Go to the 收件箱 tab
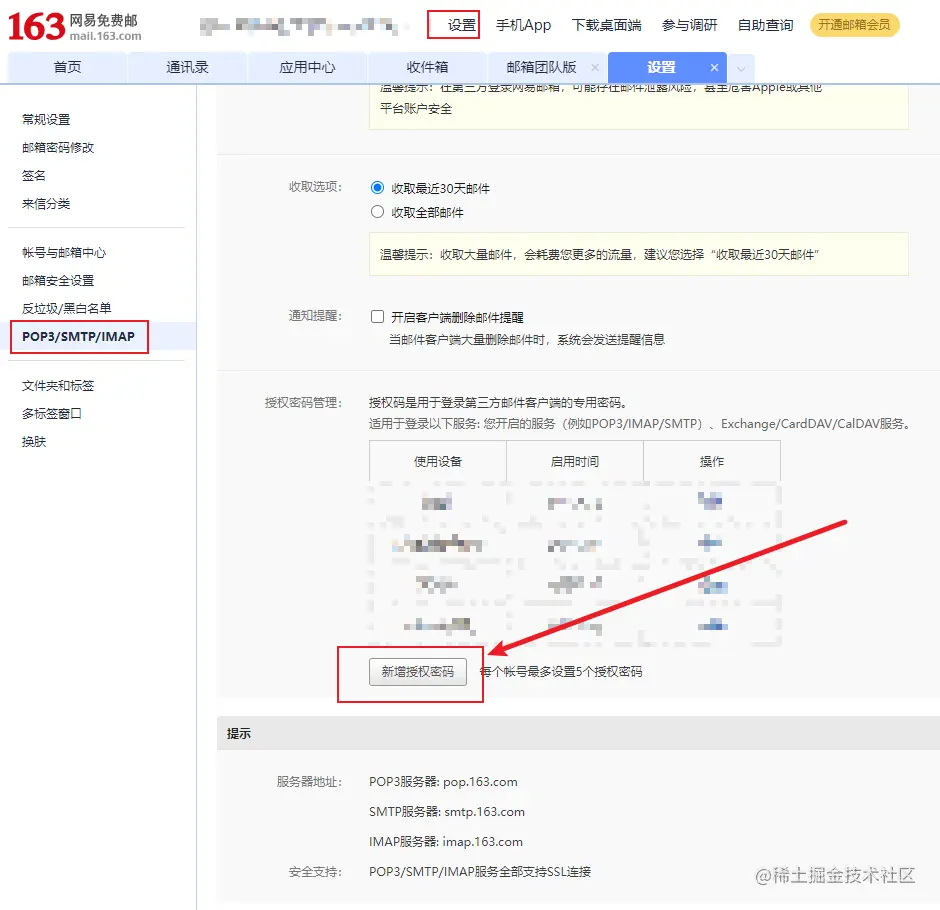940x910 pixels. click(x=427, y=67)
